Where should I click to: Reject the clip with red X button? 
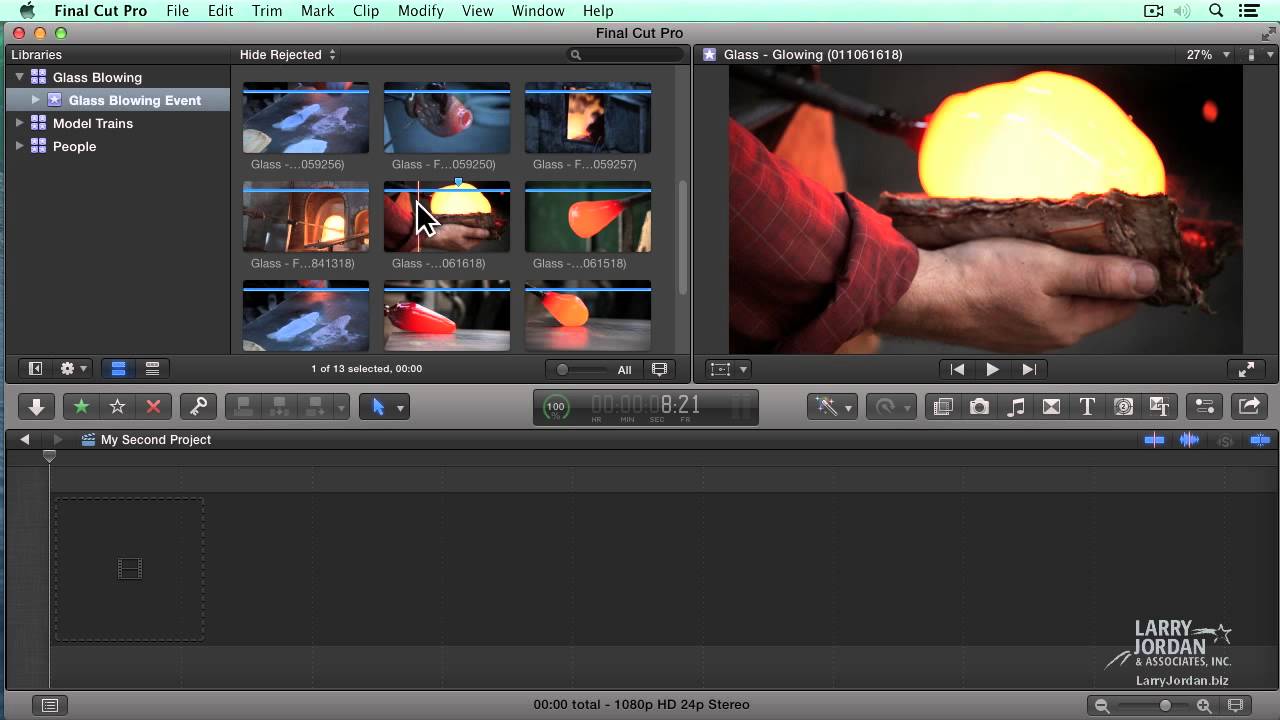153,407
